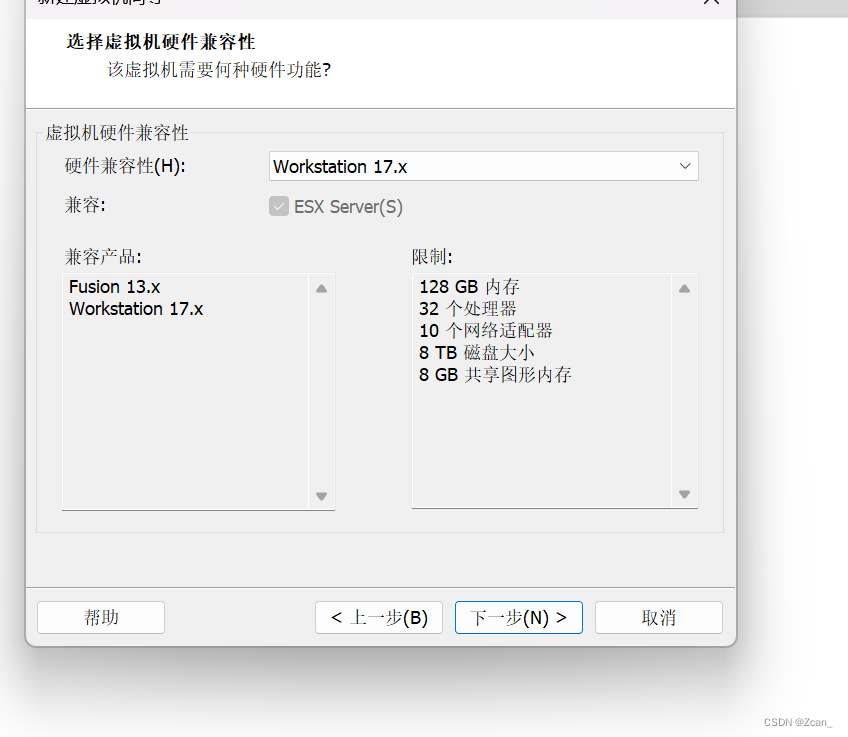Proceed with 下一步(N) button
This screenshot has width=848, height=737.
[519, 617]
